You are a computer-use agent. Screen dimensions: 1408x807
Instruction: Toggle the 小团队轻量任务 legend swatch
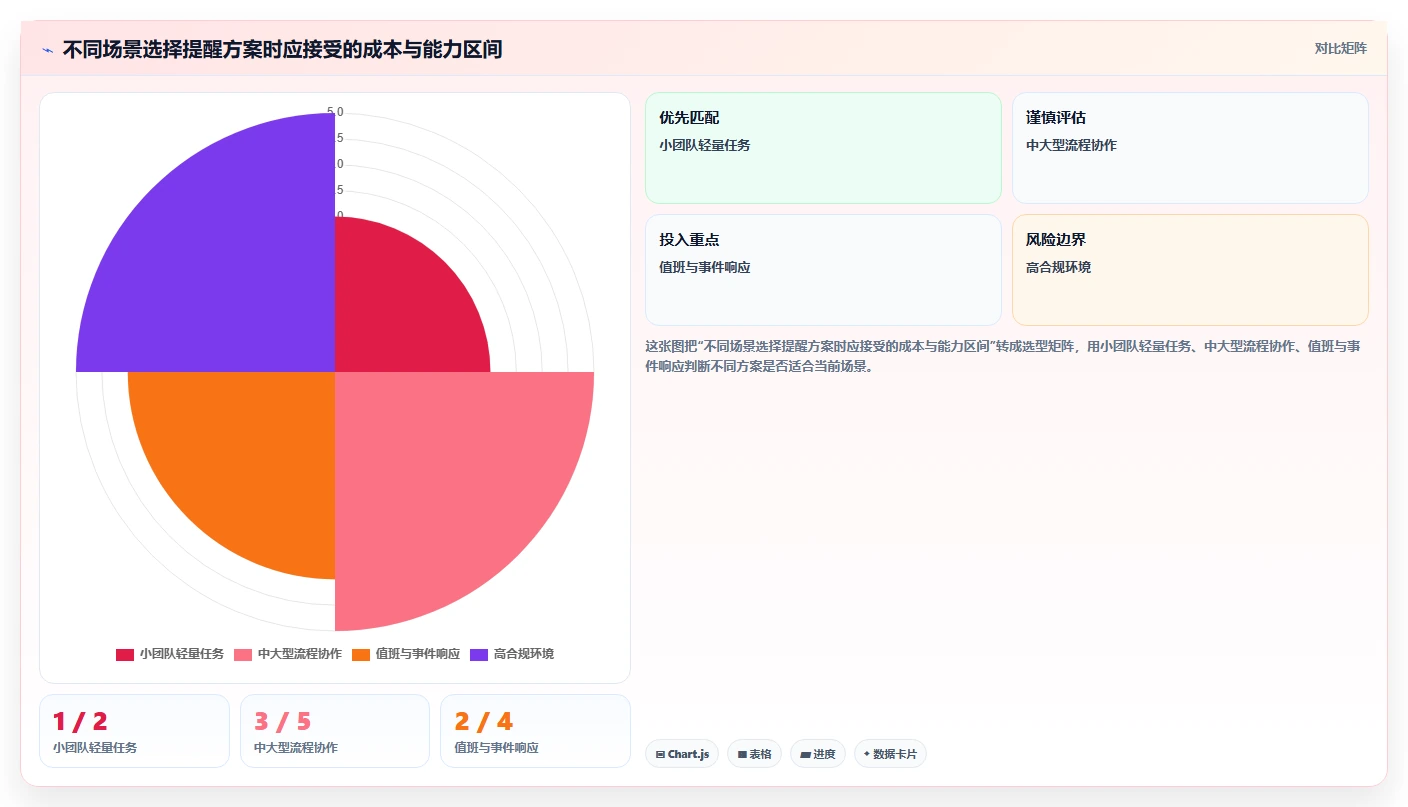[125, 655]
